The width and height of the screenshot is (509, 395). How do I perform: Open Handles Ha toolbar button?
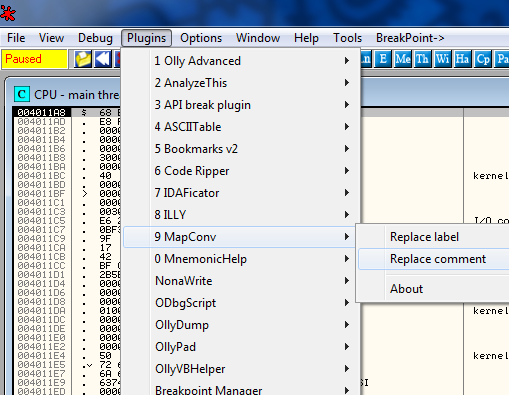462,59
